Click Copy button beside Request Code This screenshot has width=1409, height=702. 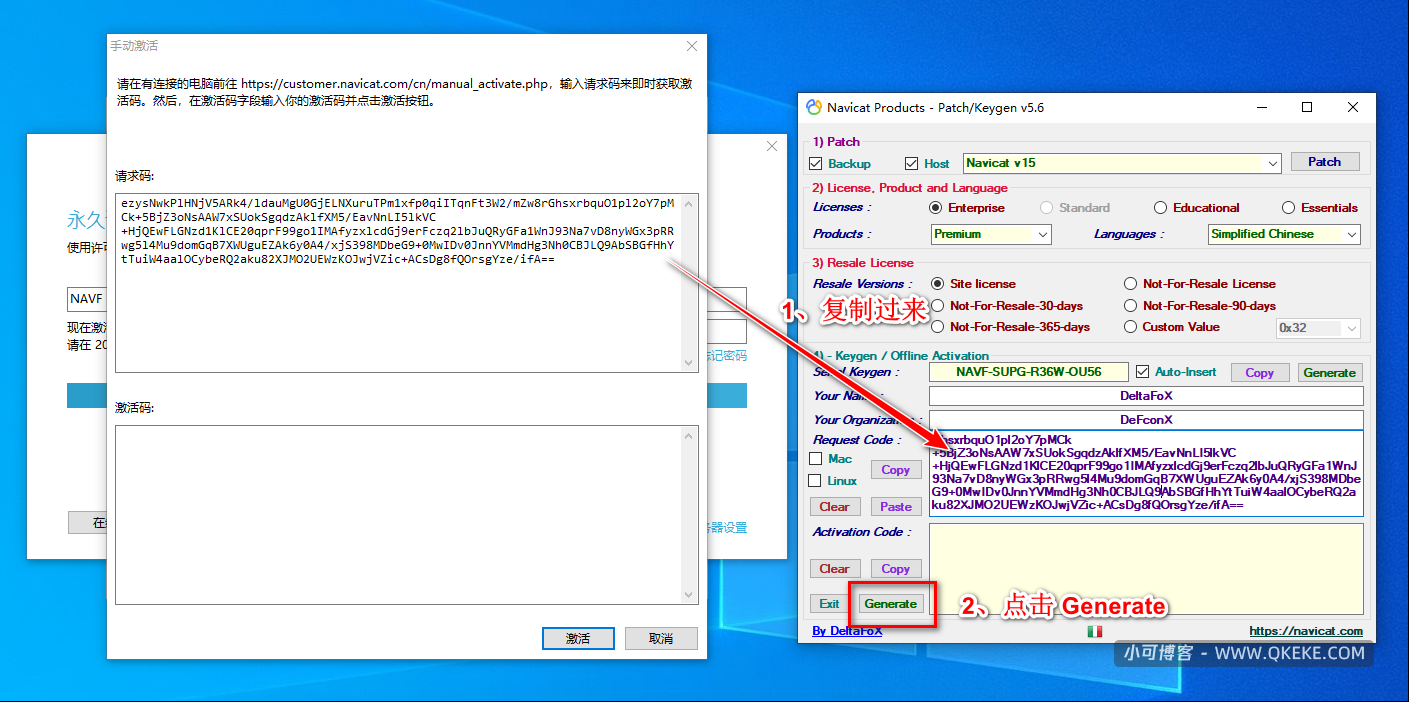click(x=895, y=469)
